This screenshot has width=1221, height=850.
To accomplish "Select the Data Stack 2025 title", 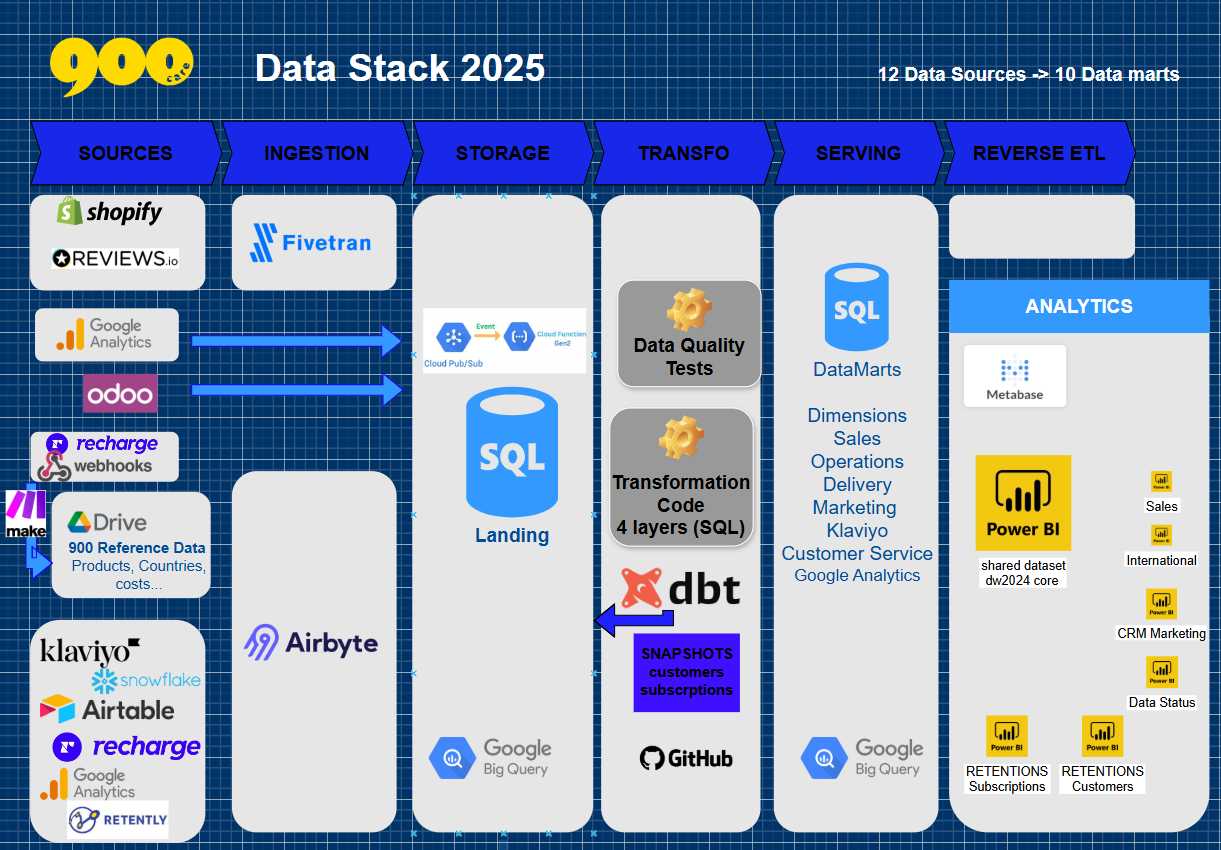I will click(400, 68).
